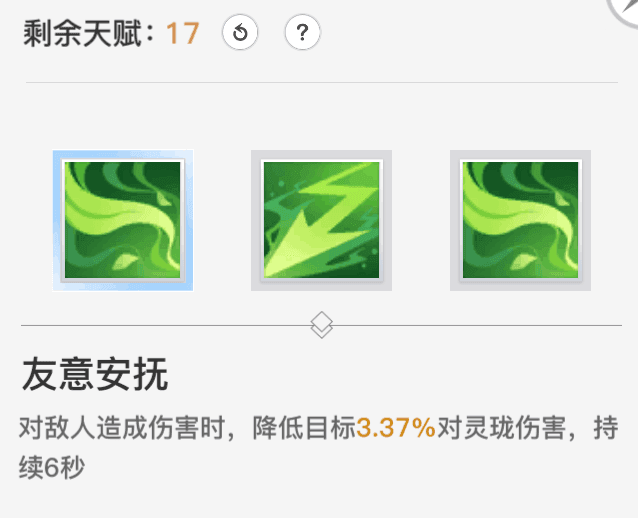Click the 降低目标 phrase before the percentage
Screen dimensions: 638x518
(x=304, y=428)
